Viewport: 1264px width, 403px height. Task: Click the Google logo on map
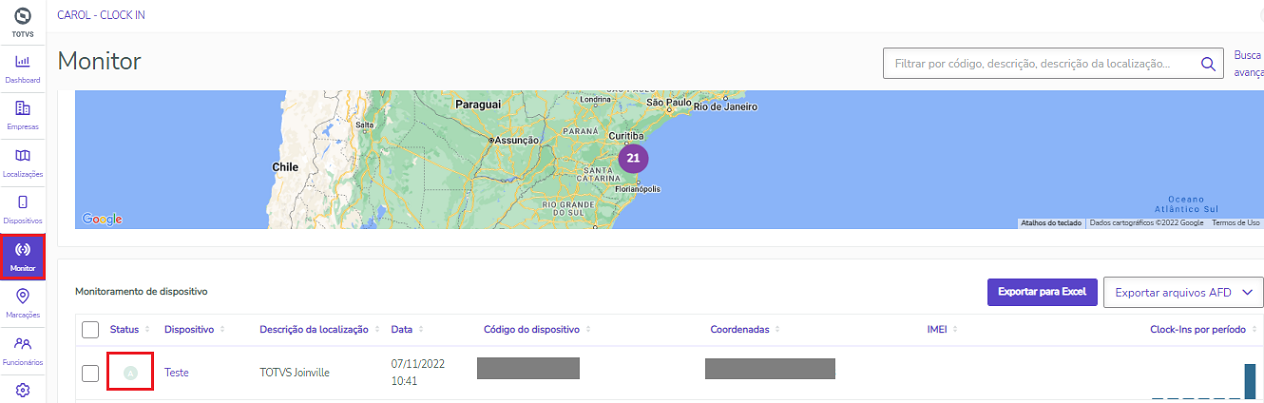pos(102,219)
